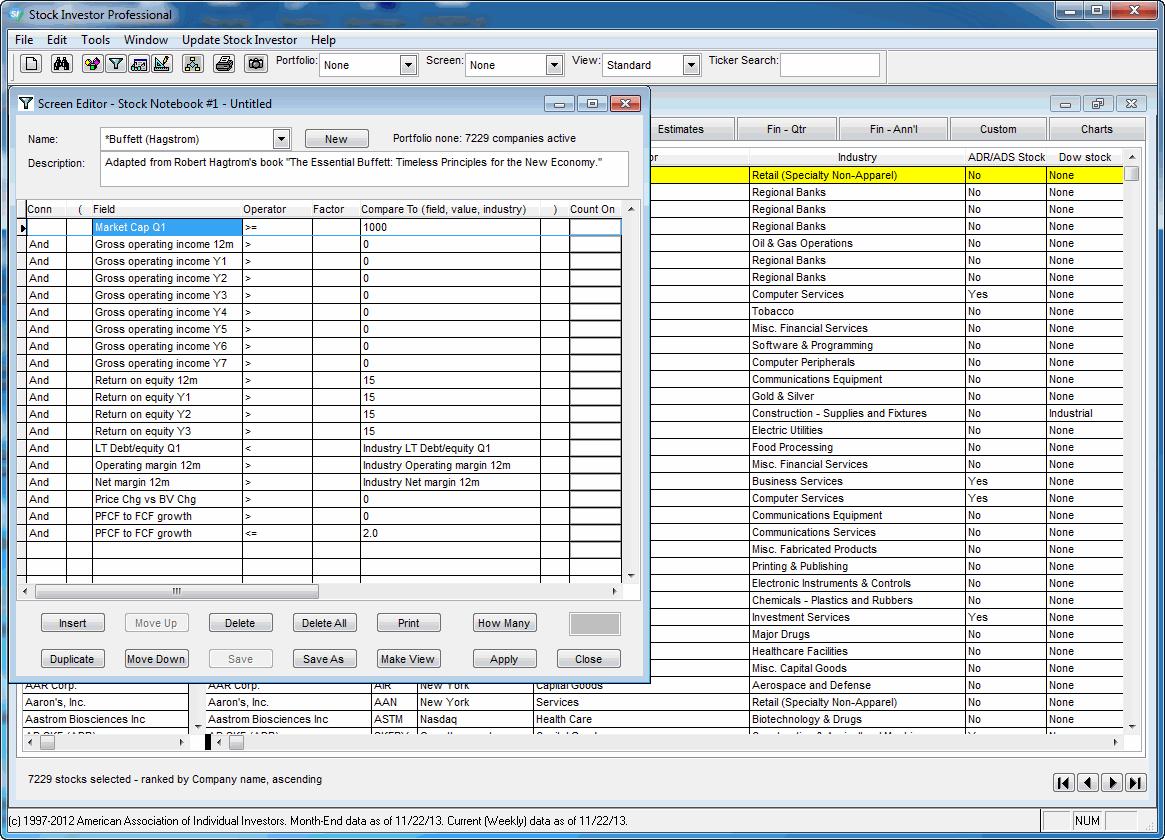Screen dimensions: 1165x840
Task: Select the funnel Screen Editor icon
Action: [116, 62]
